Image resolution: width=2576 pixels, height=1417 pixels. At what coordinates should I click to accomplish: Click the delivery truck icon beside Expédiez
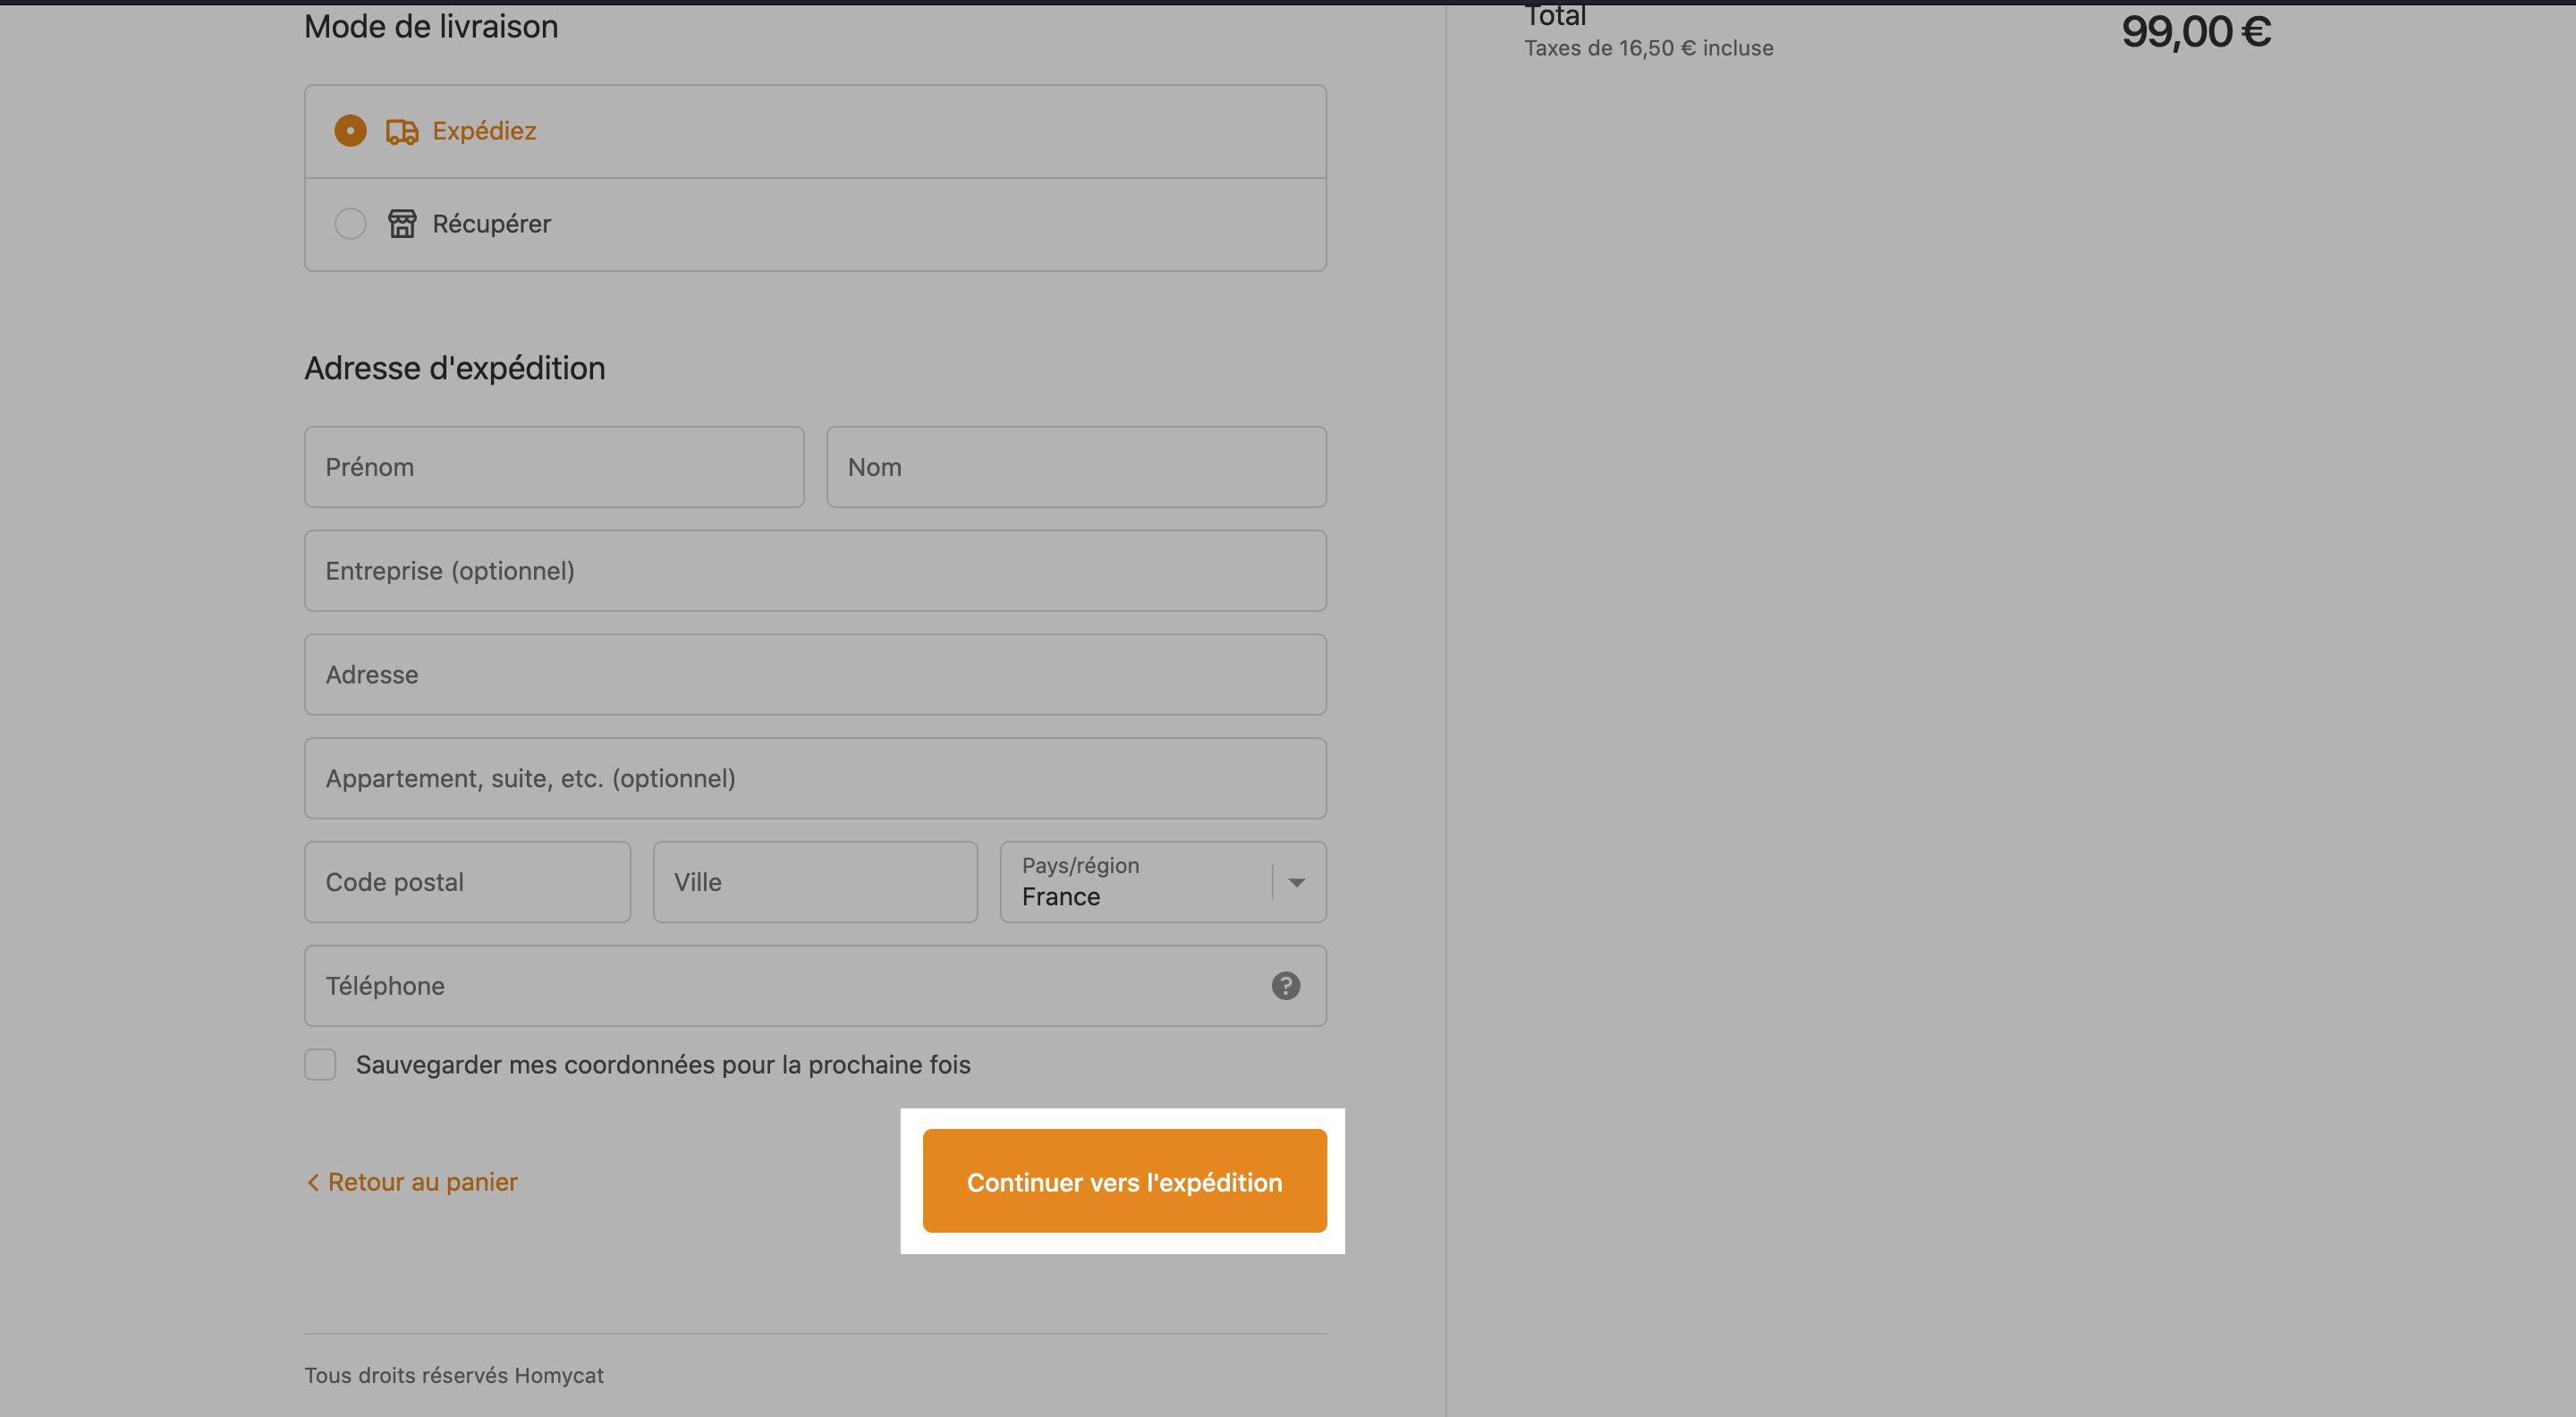pos(402,131)
